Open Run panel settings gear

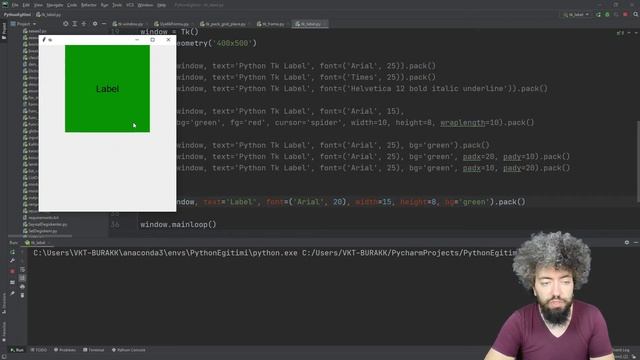coord(627,242)
